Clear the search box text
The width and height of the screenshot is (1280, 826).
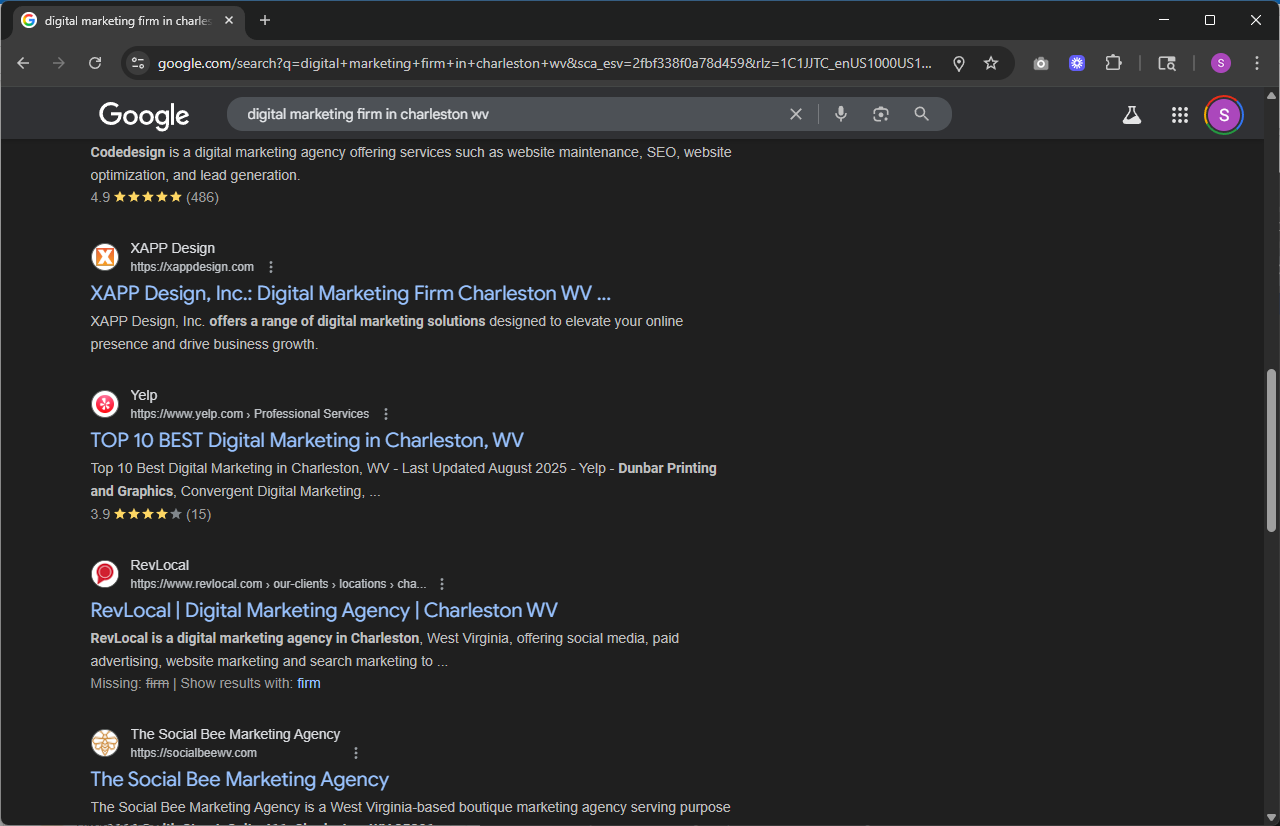click(796, 114)
